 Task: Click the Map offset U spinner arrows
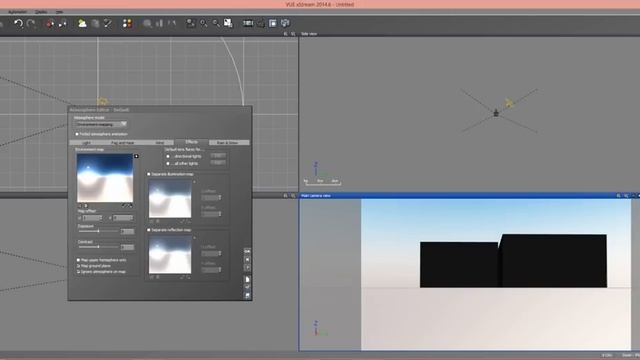tap(100, 218)
